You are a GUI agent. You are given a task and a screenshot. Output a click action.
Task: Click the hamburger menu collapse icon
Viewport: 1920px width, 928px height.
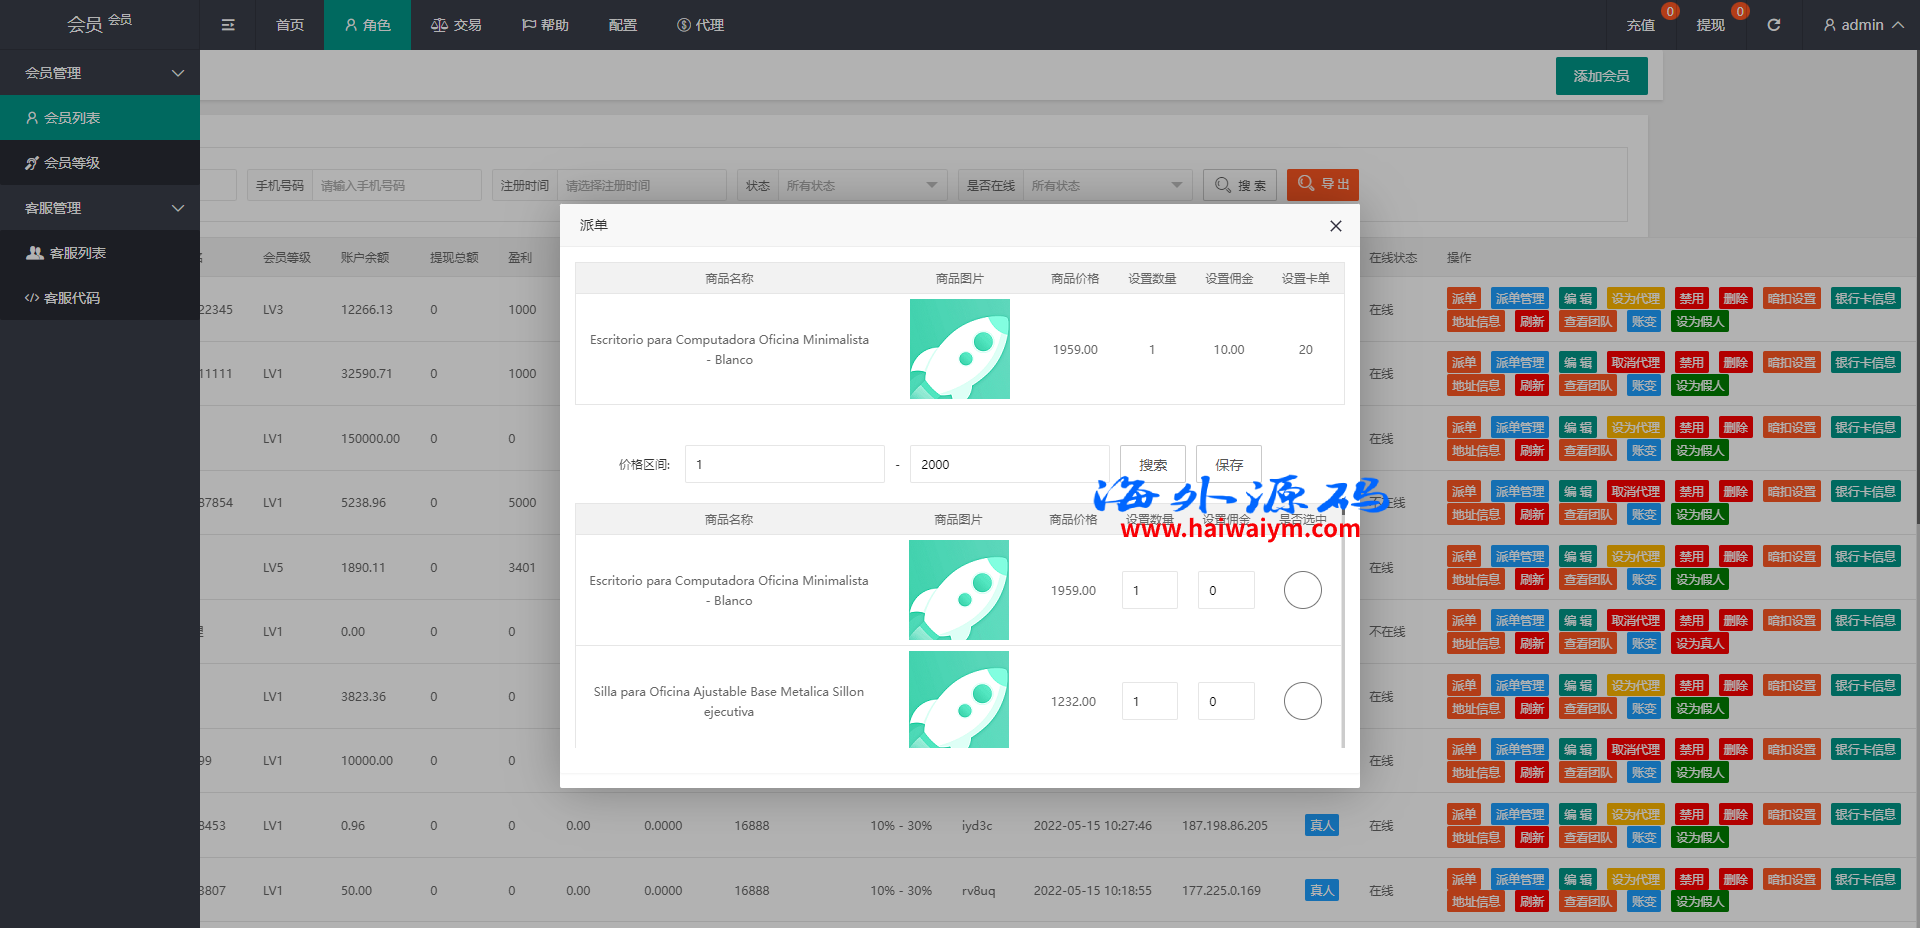pos(228,25)
